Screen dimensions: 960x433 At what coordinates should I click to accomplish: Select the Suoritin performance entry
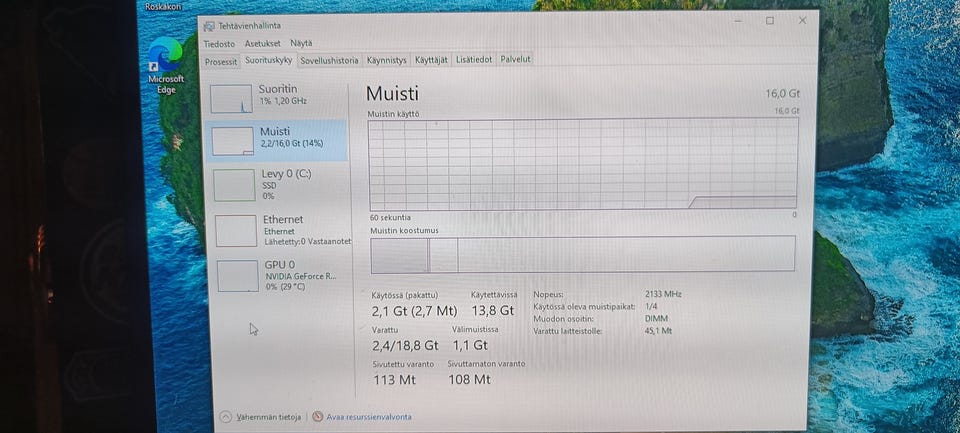coord(277,99)
